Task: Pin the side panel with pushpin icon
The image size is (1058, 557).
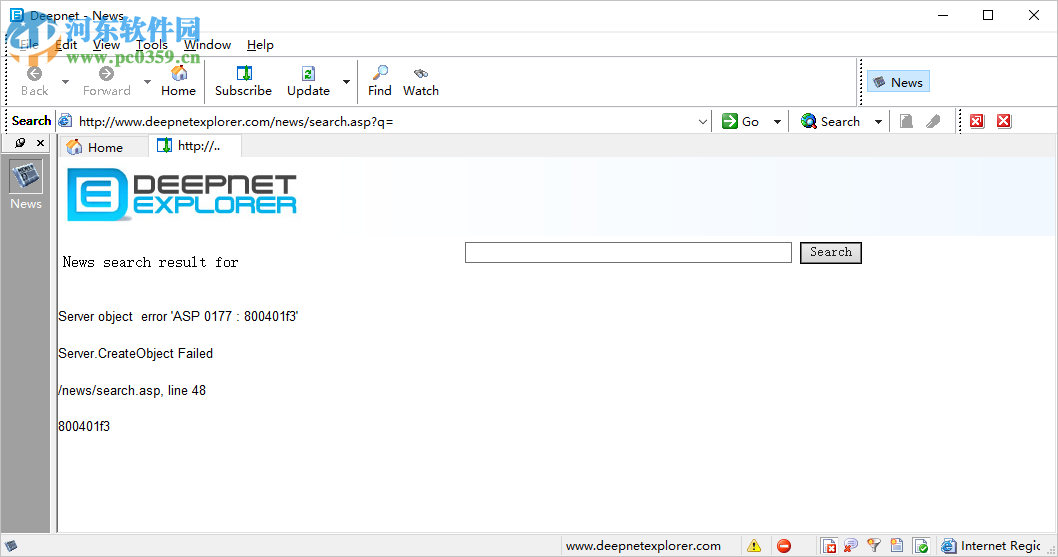Action: pyautogui.click(x=20, y=142)
